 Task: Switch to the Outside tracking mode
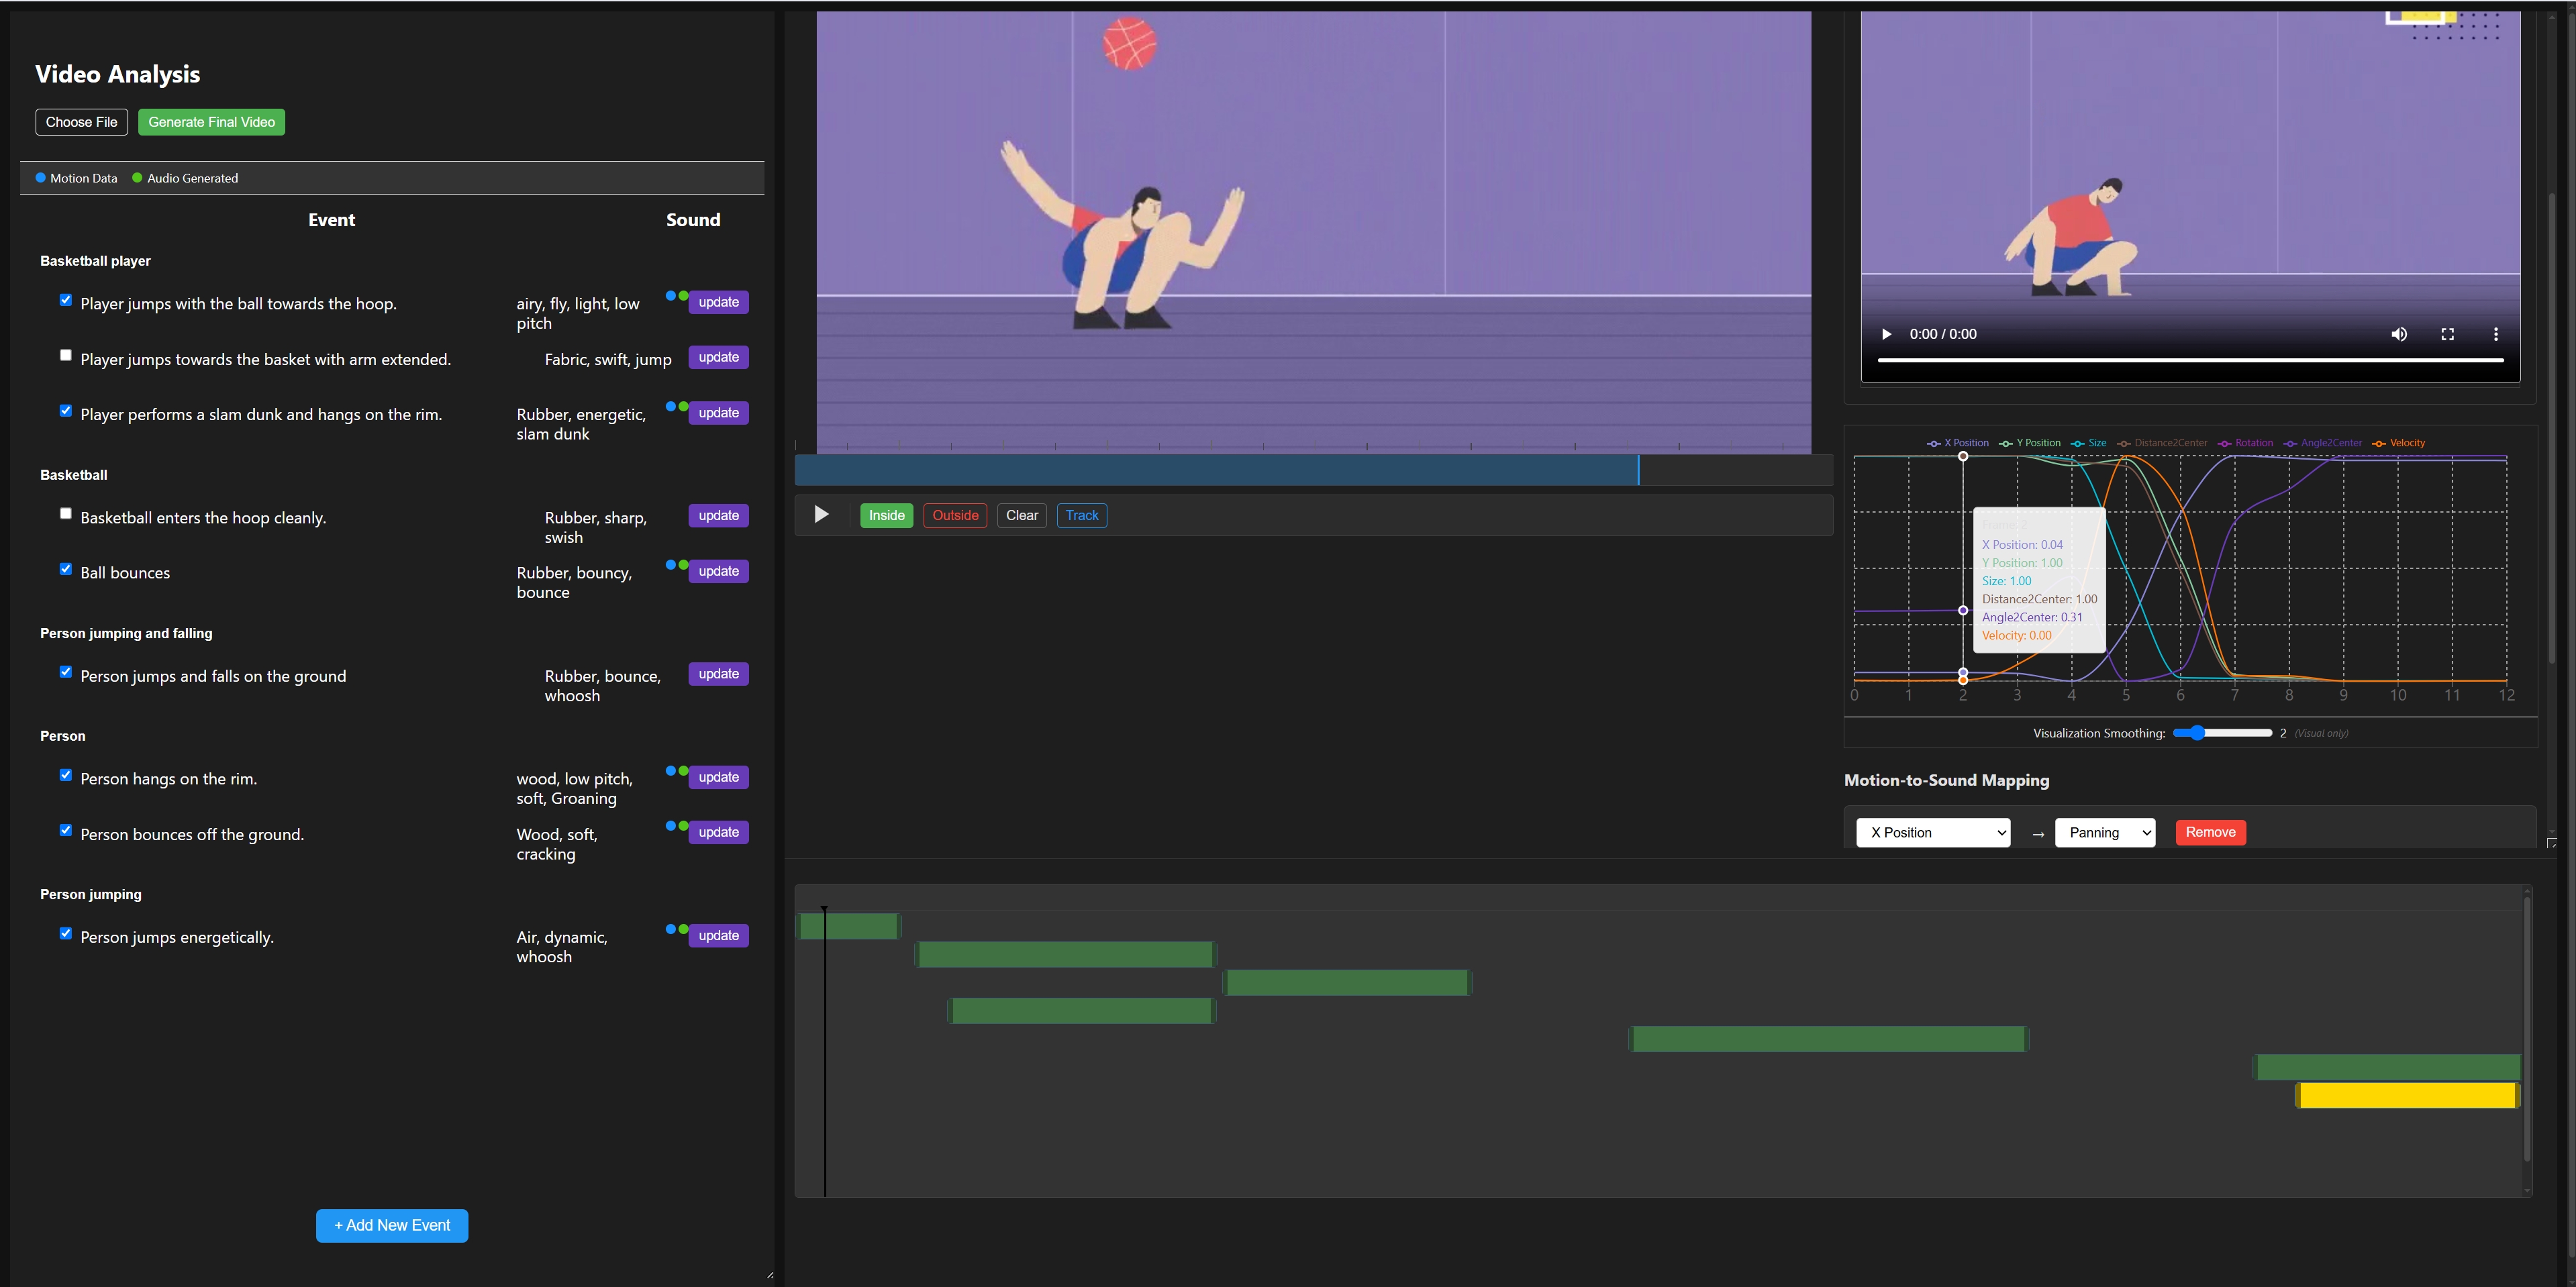pos(954,515)
